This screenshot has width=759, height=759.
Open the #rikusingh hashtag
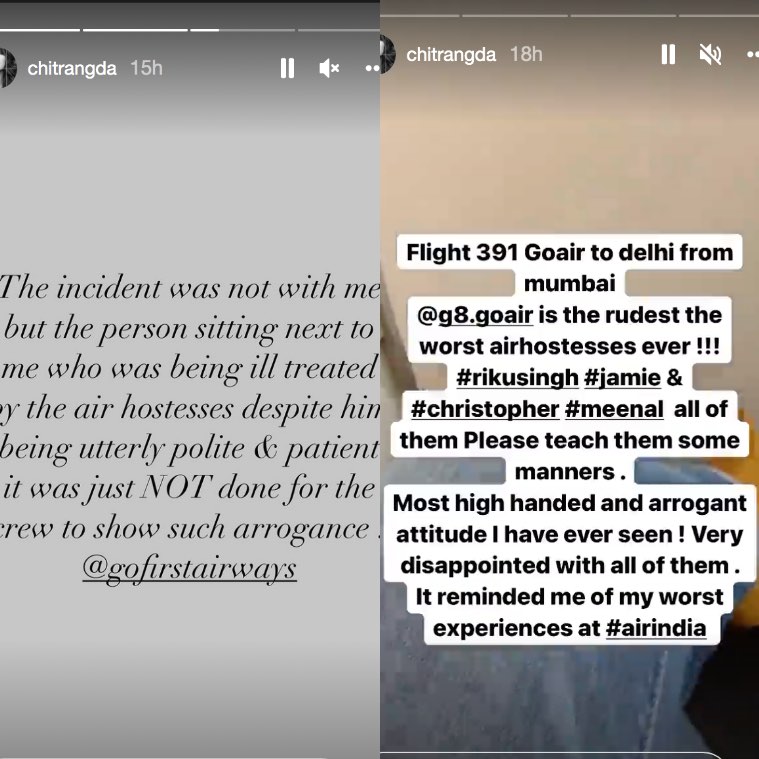pyautogui.click(x=517, y=378)
